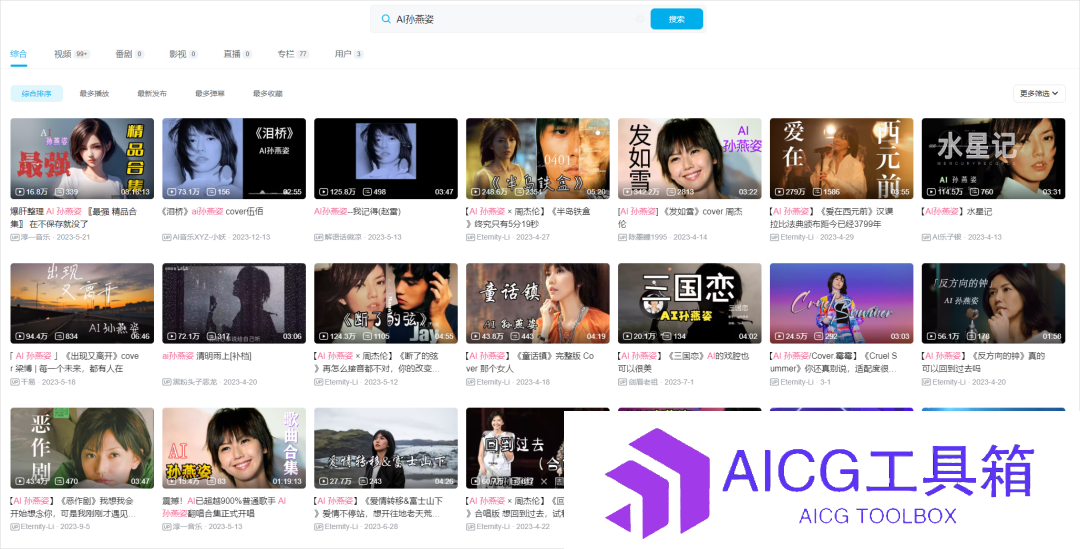Sort by 最新发布
Screen dimensions: 1080x549
152,94
